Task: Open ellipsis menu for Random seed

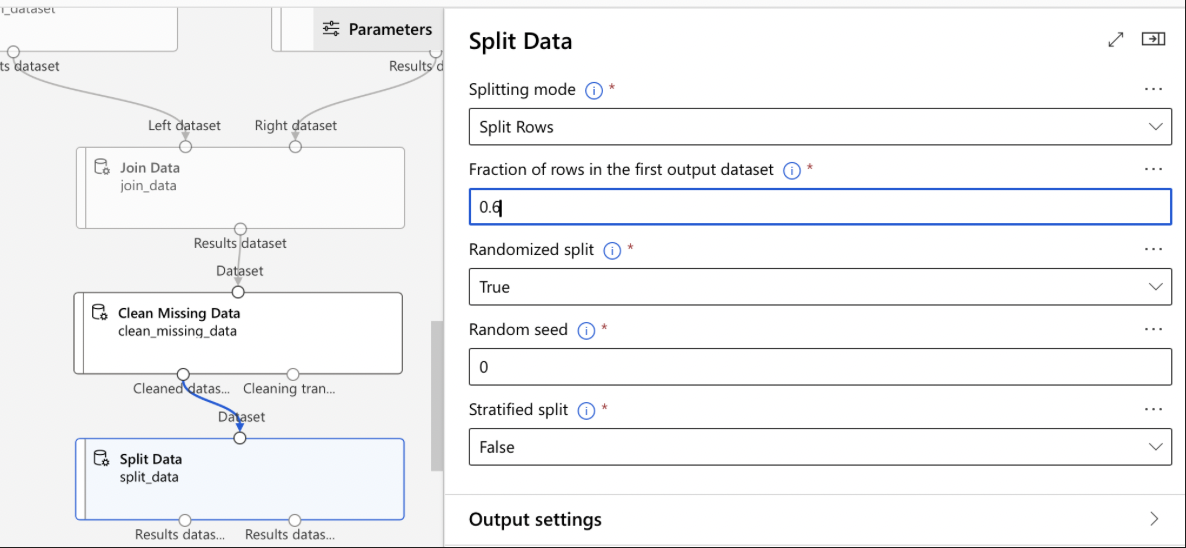Action: pos(1153,329)
